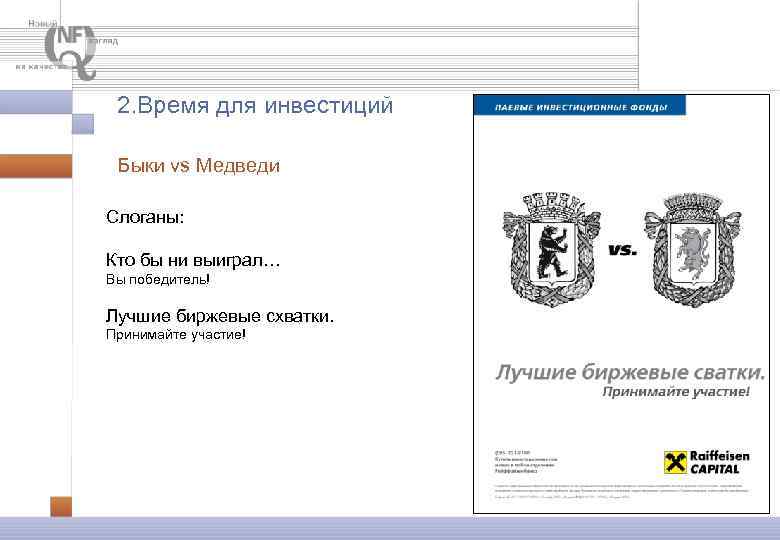This screenshot has width=780, height=540.
Task: Select slogan 'Кто бы ни выиграл…'
Action: click(193, 259)
